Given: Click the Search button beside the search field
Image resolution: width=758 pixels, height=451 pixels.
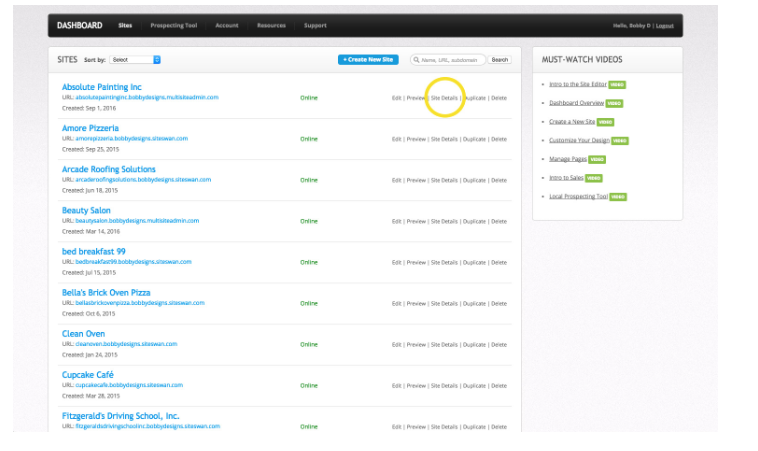Looking at the screenshot, I should coord(499,60).
